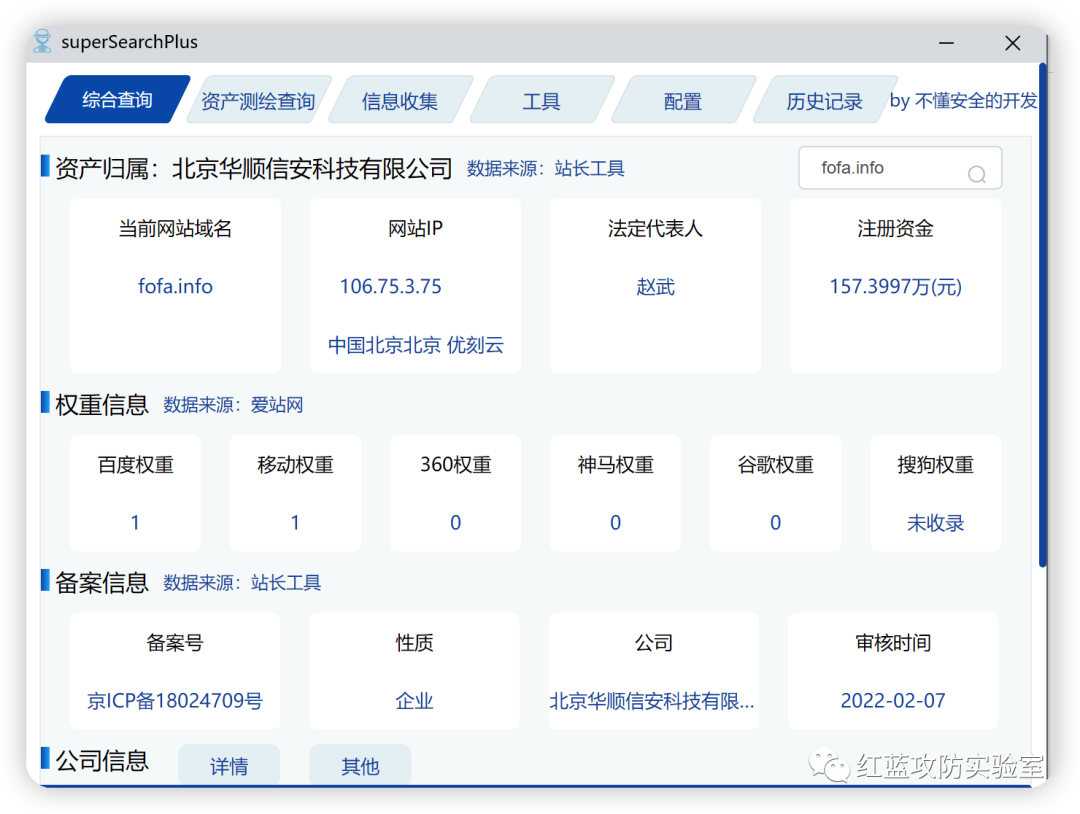Open the 信息收集 tab
The width and height of the screenshot is (1080, 814).
[400, 101]
